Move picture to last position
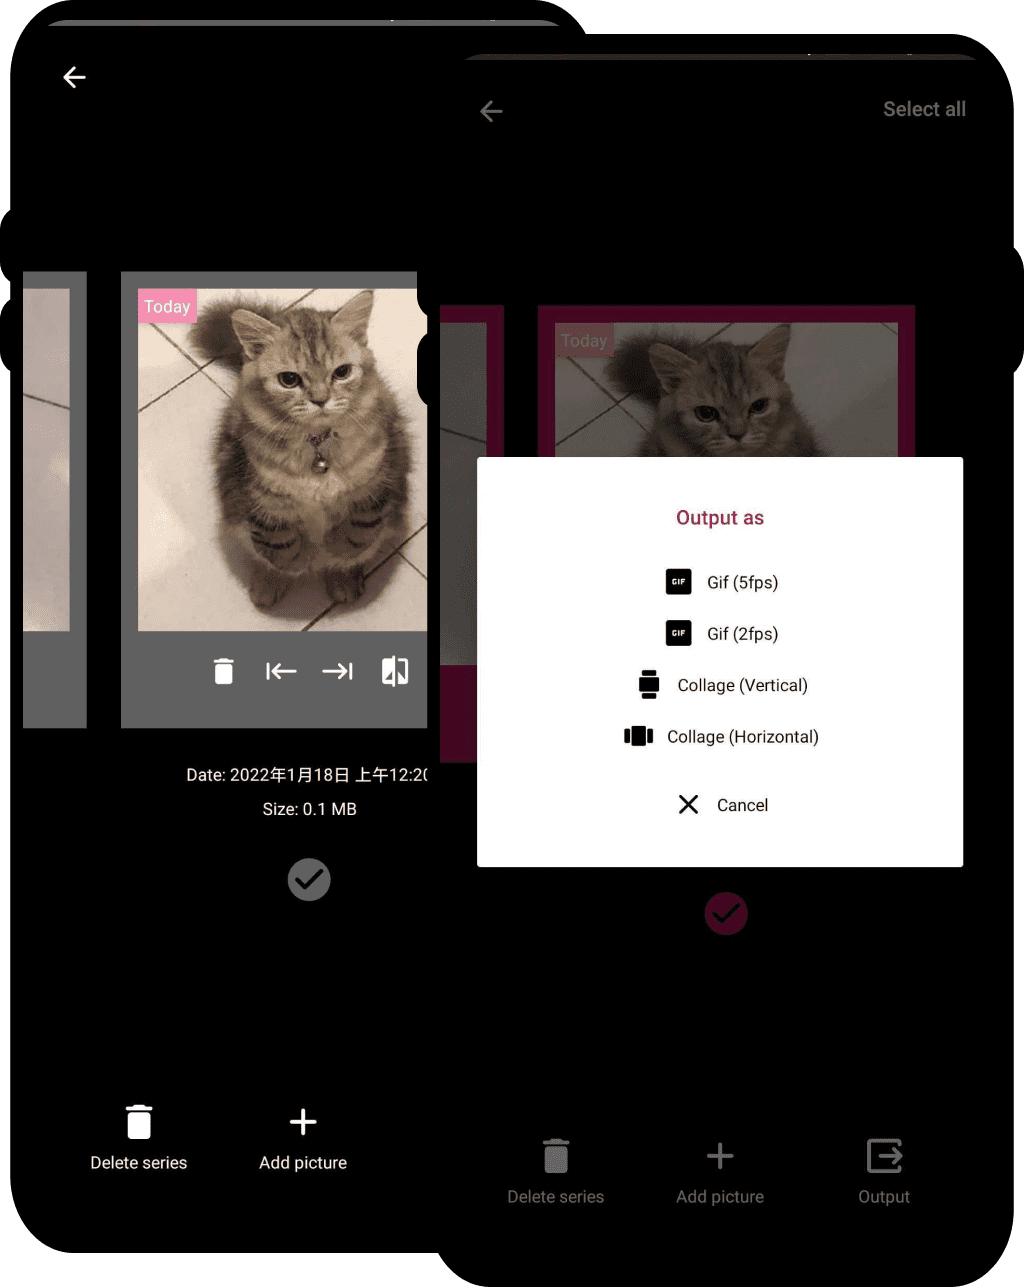 coord(338,671)
